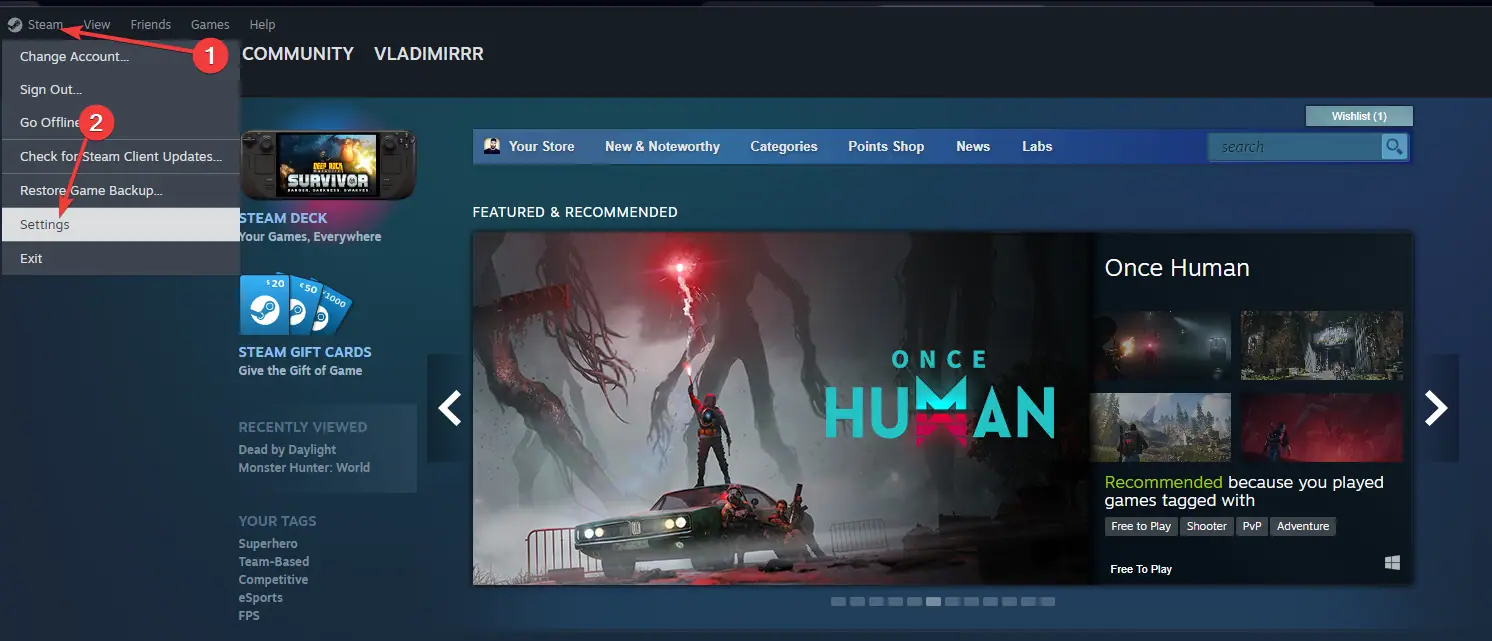Click the Once Human game title

[x=1177, y=268]
